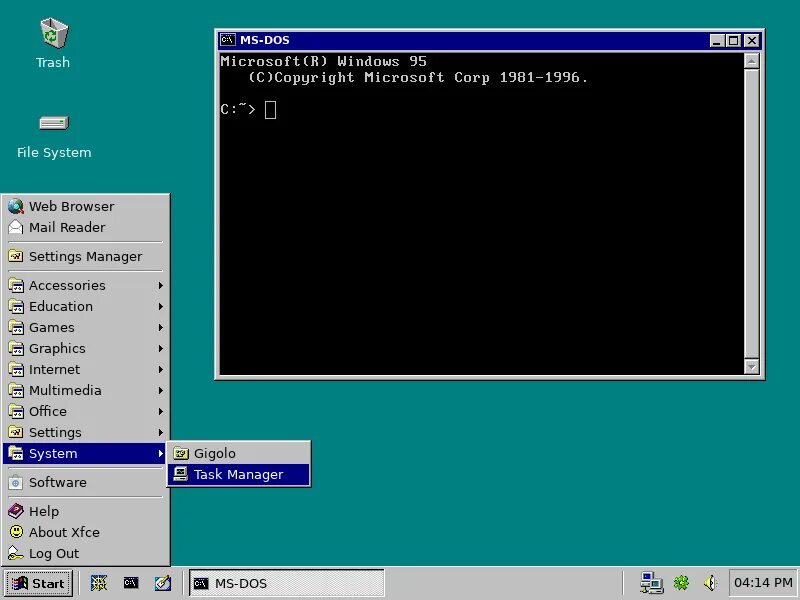Open the File System desktop icon
800x600 pixels.
(x=54, y=123)
